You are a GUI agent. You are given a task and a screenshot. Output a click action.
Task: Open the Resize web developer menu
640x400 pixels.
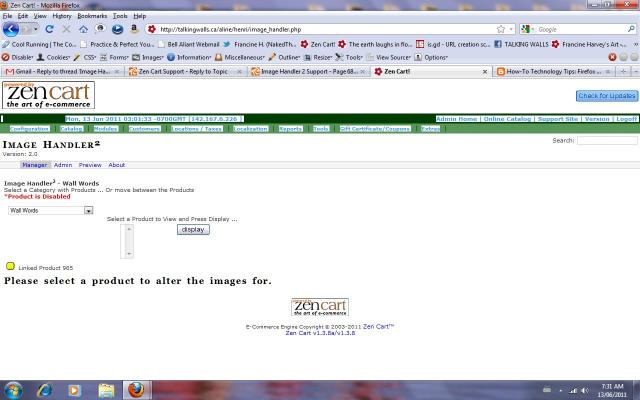tap(318, 58)
